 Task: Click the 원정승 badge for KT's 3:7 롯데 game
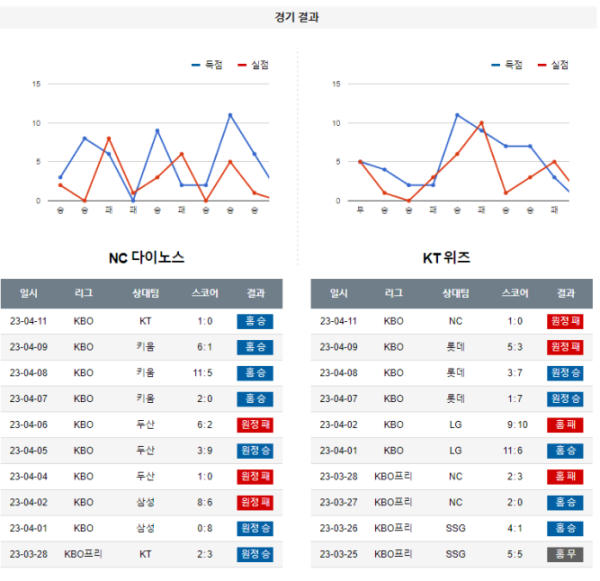[x=565, y=373]
